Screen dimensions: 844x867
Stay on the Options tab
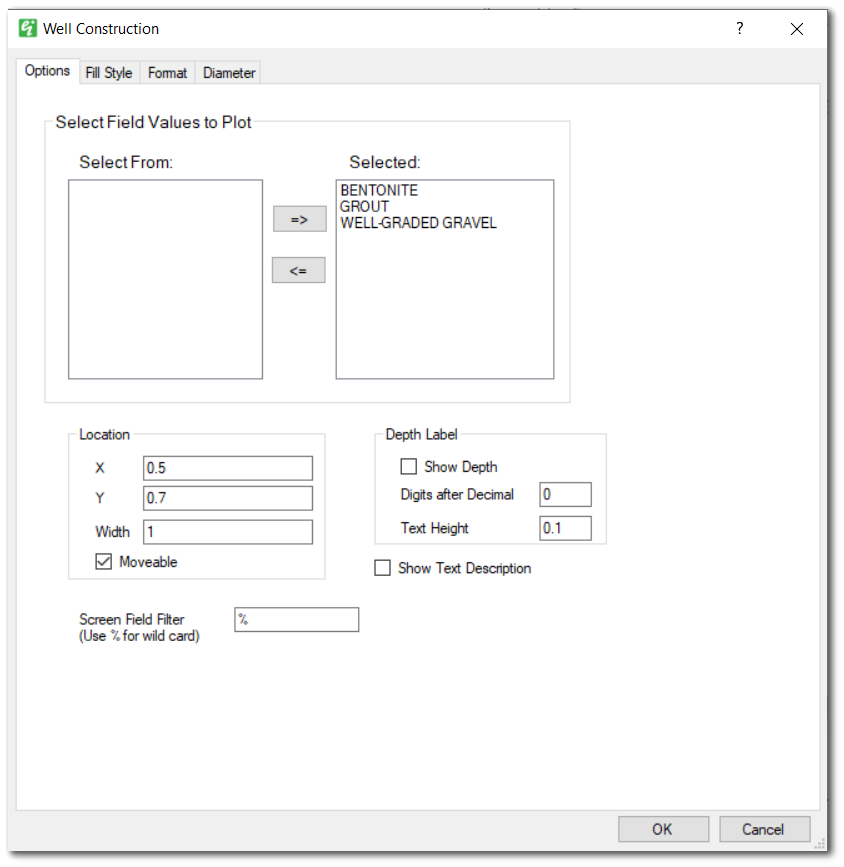pos(47,71)
